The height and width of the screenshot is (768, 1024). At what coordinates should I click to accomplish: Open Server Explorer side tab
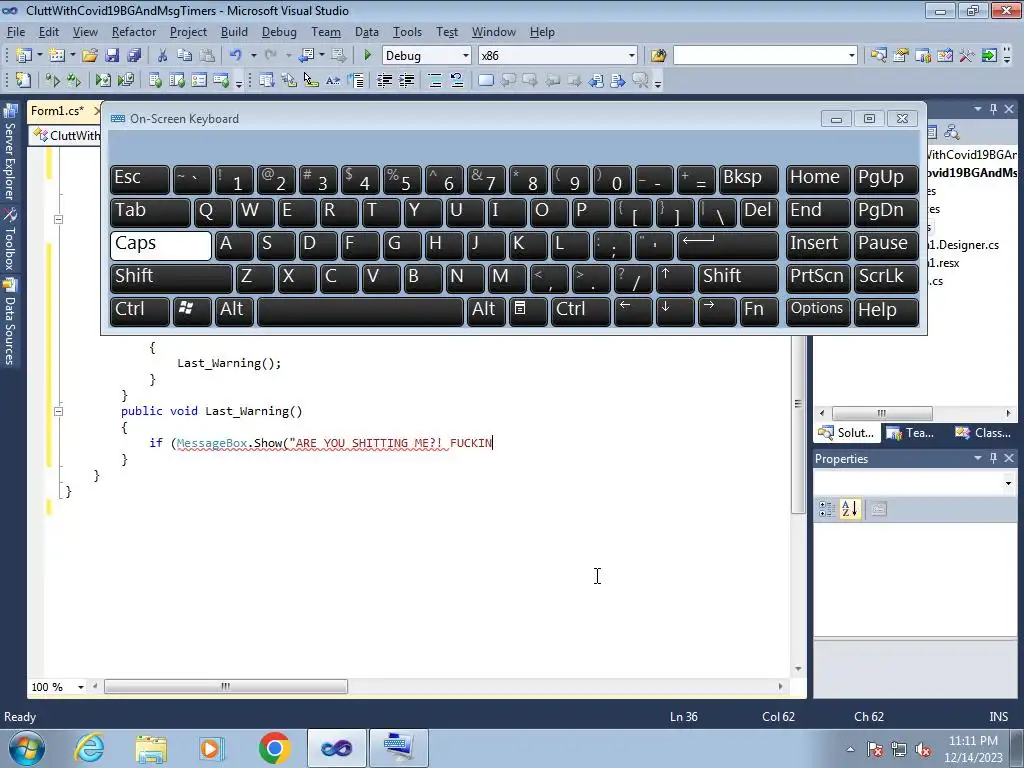click(10, 153)
